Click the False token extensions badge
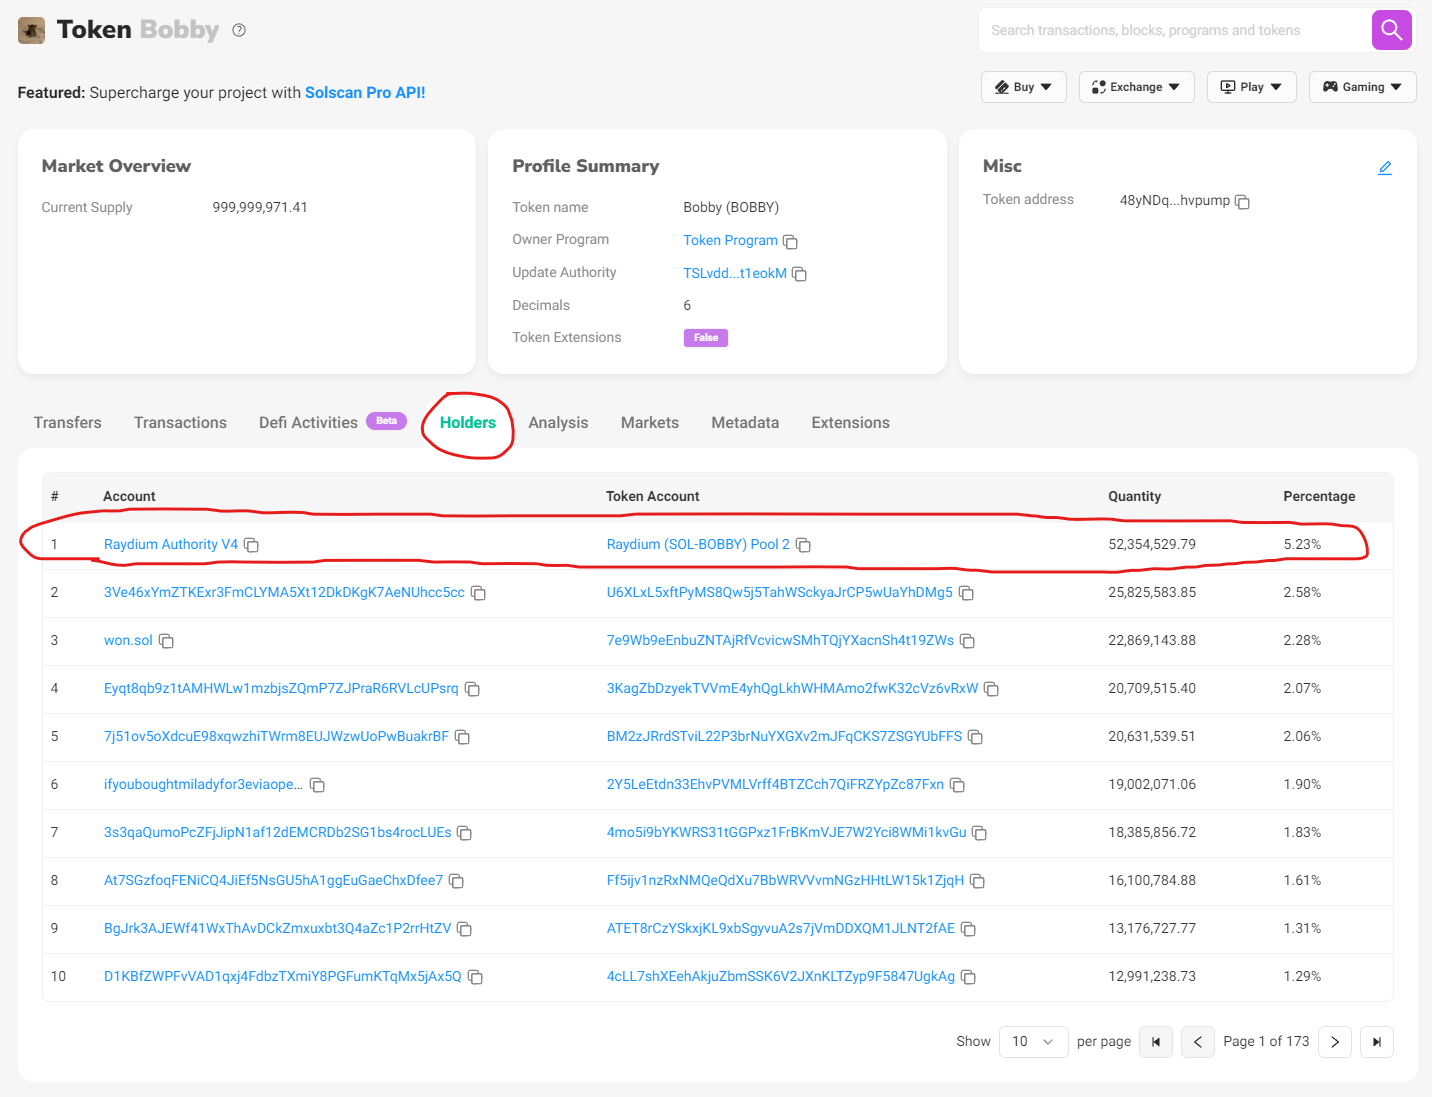Image resolution: width=1432 pixels, height=1097 pixels. pos(706,338)
